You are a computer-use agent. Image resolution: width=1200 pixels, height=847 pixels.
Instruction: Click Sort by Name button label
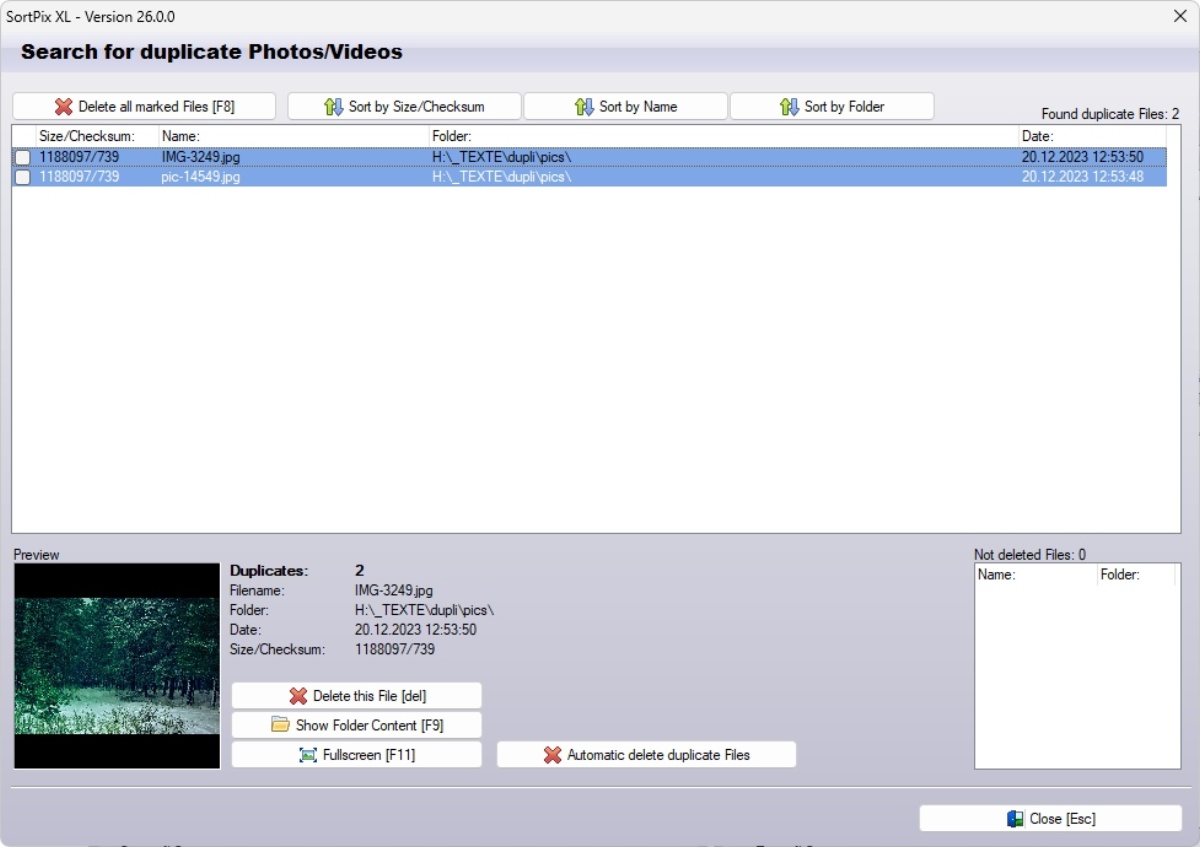point(638,107)
